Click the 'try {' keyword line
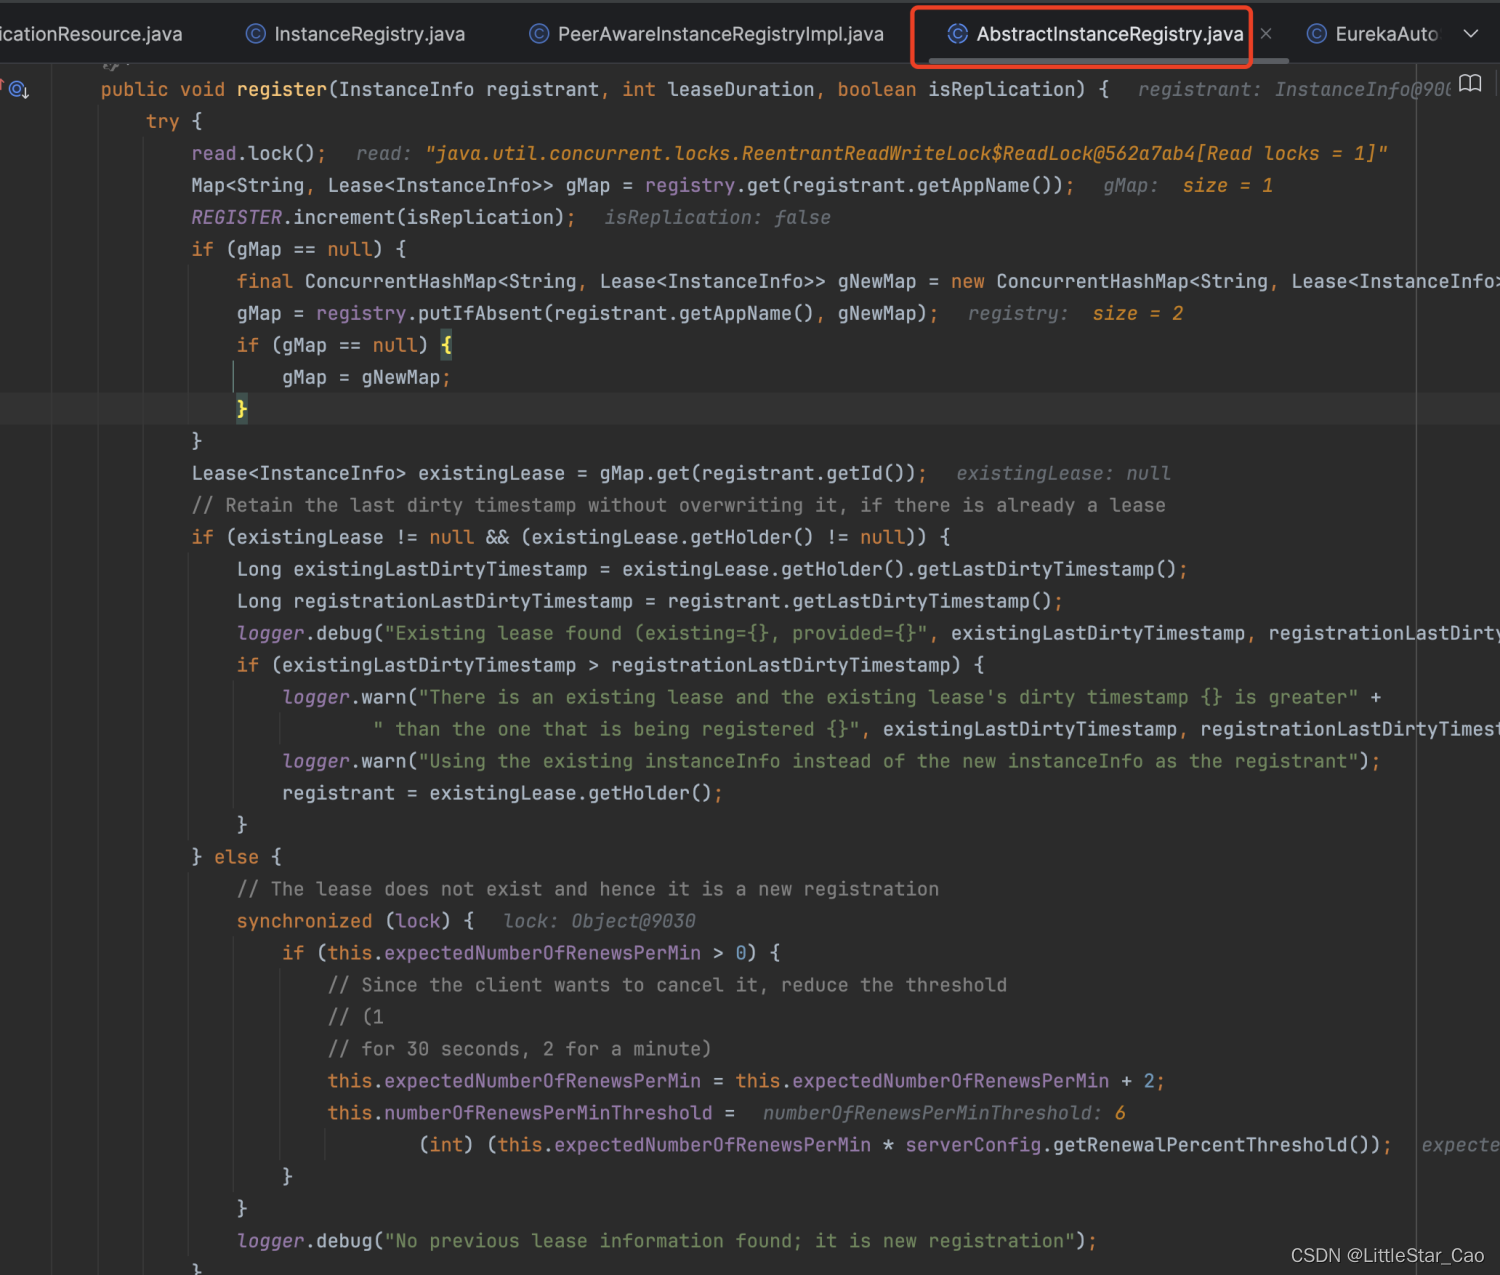Screen dimensions: 1500x1275 coord(174,122)
